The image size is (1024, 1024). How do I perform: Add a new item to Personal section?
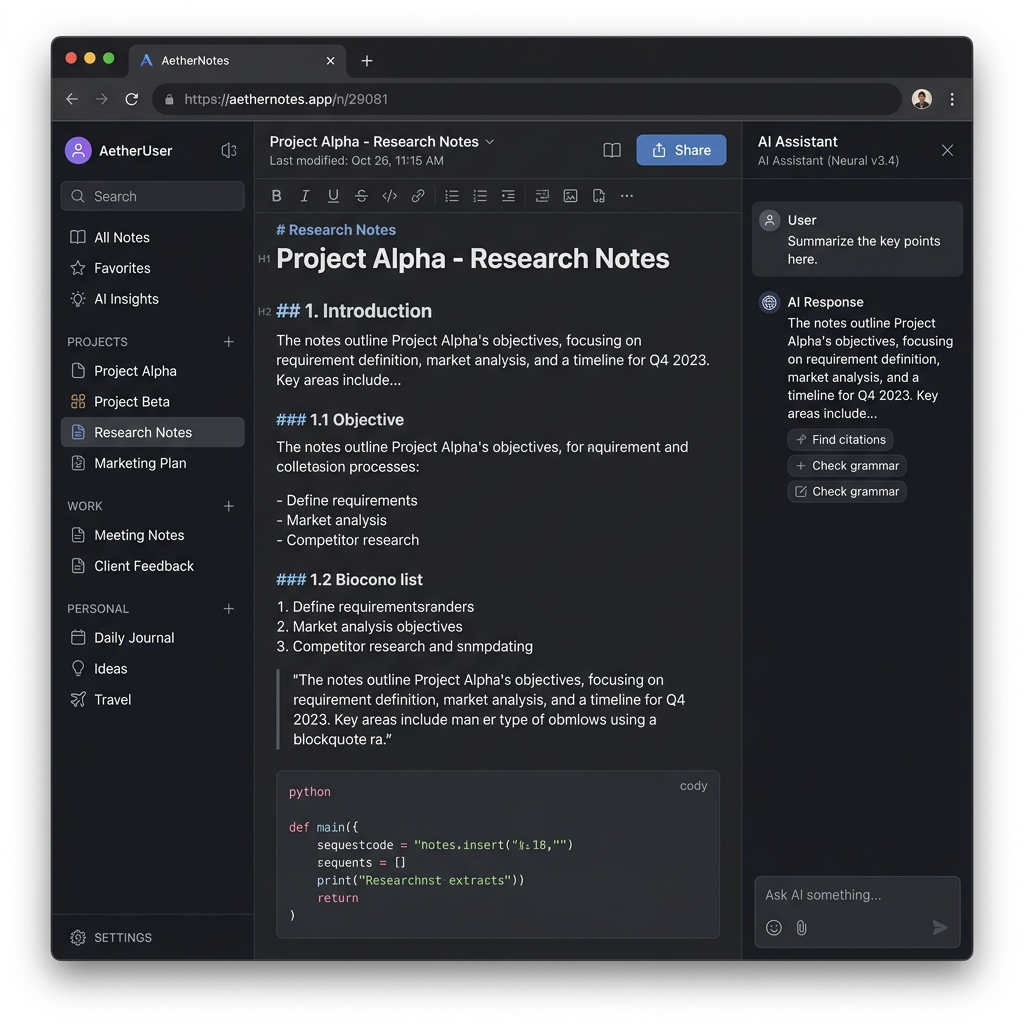pyautogui.click(x=229, y=609)
